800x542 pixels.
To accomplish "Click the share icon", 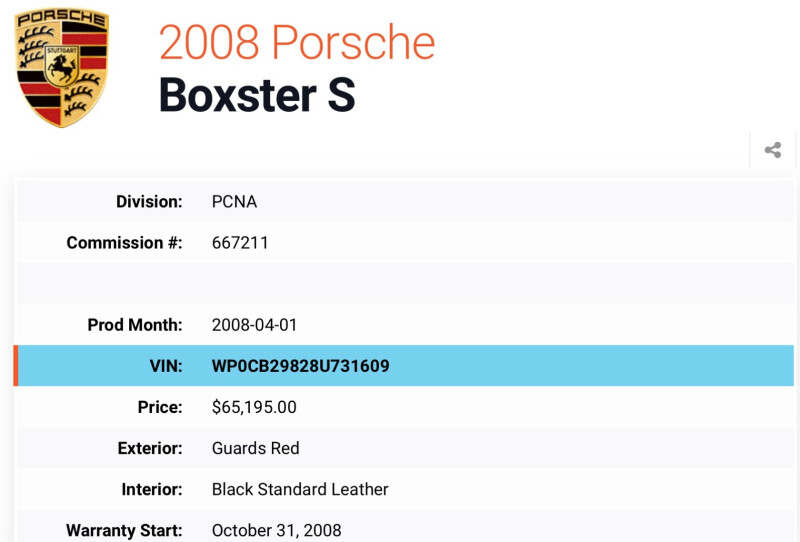I will click(x=772, y=150).
